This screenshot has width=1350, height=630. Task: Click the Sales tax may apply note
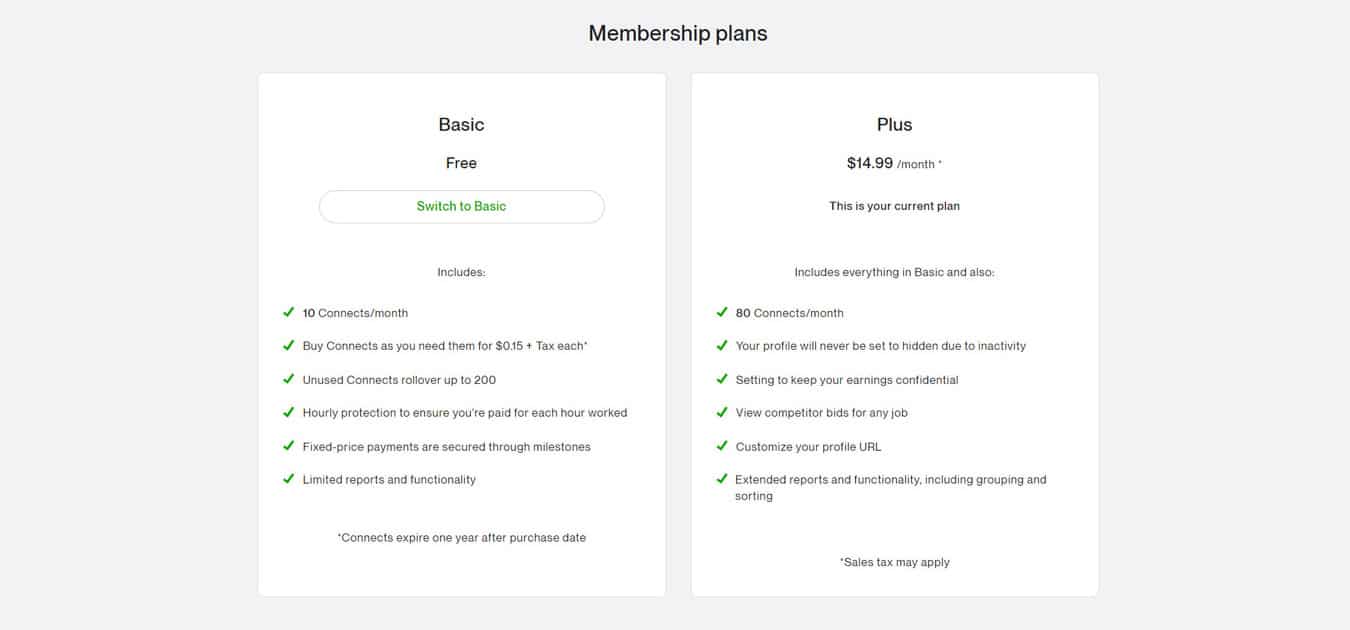tap(894, 562)
